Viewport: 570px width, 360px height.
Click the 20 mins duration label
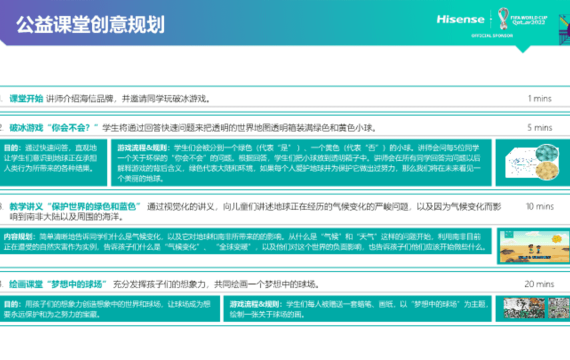coord(539,284)
